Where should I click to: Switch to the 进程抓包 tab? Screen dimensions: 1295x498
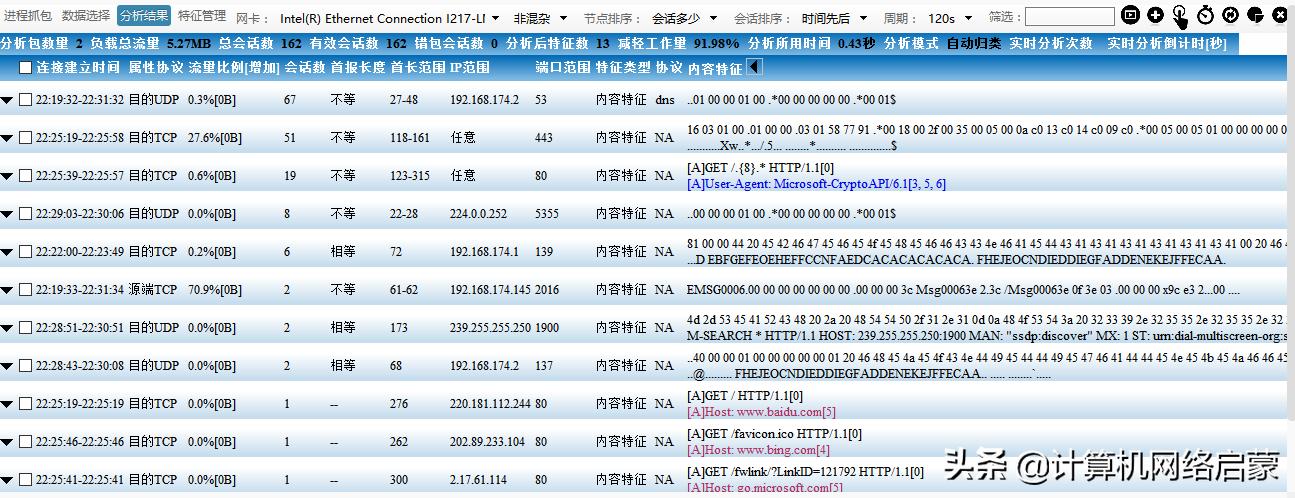click(28, 16)
